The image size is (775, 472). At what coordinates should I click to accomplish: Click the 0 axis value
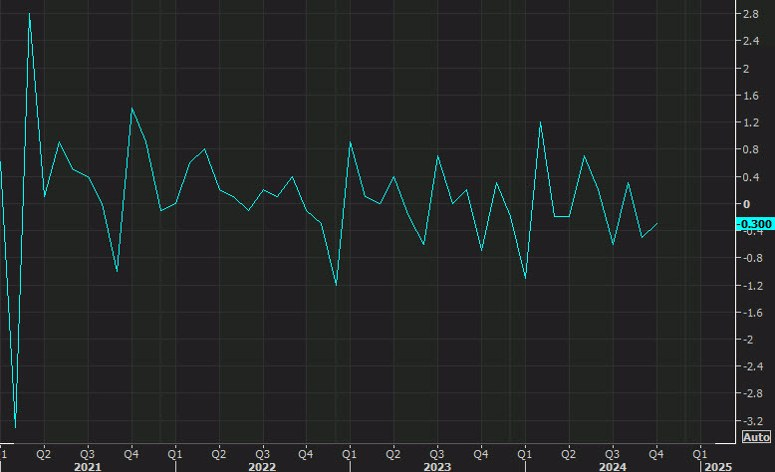746,204
